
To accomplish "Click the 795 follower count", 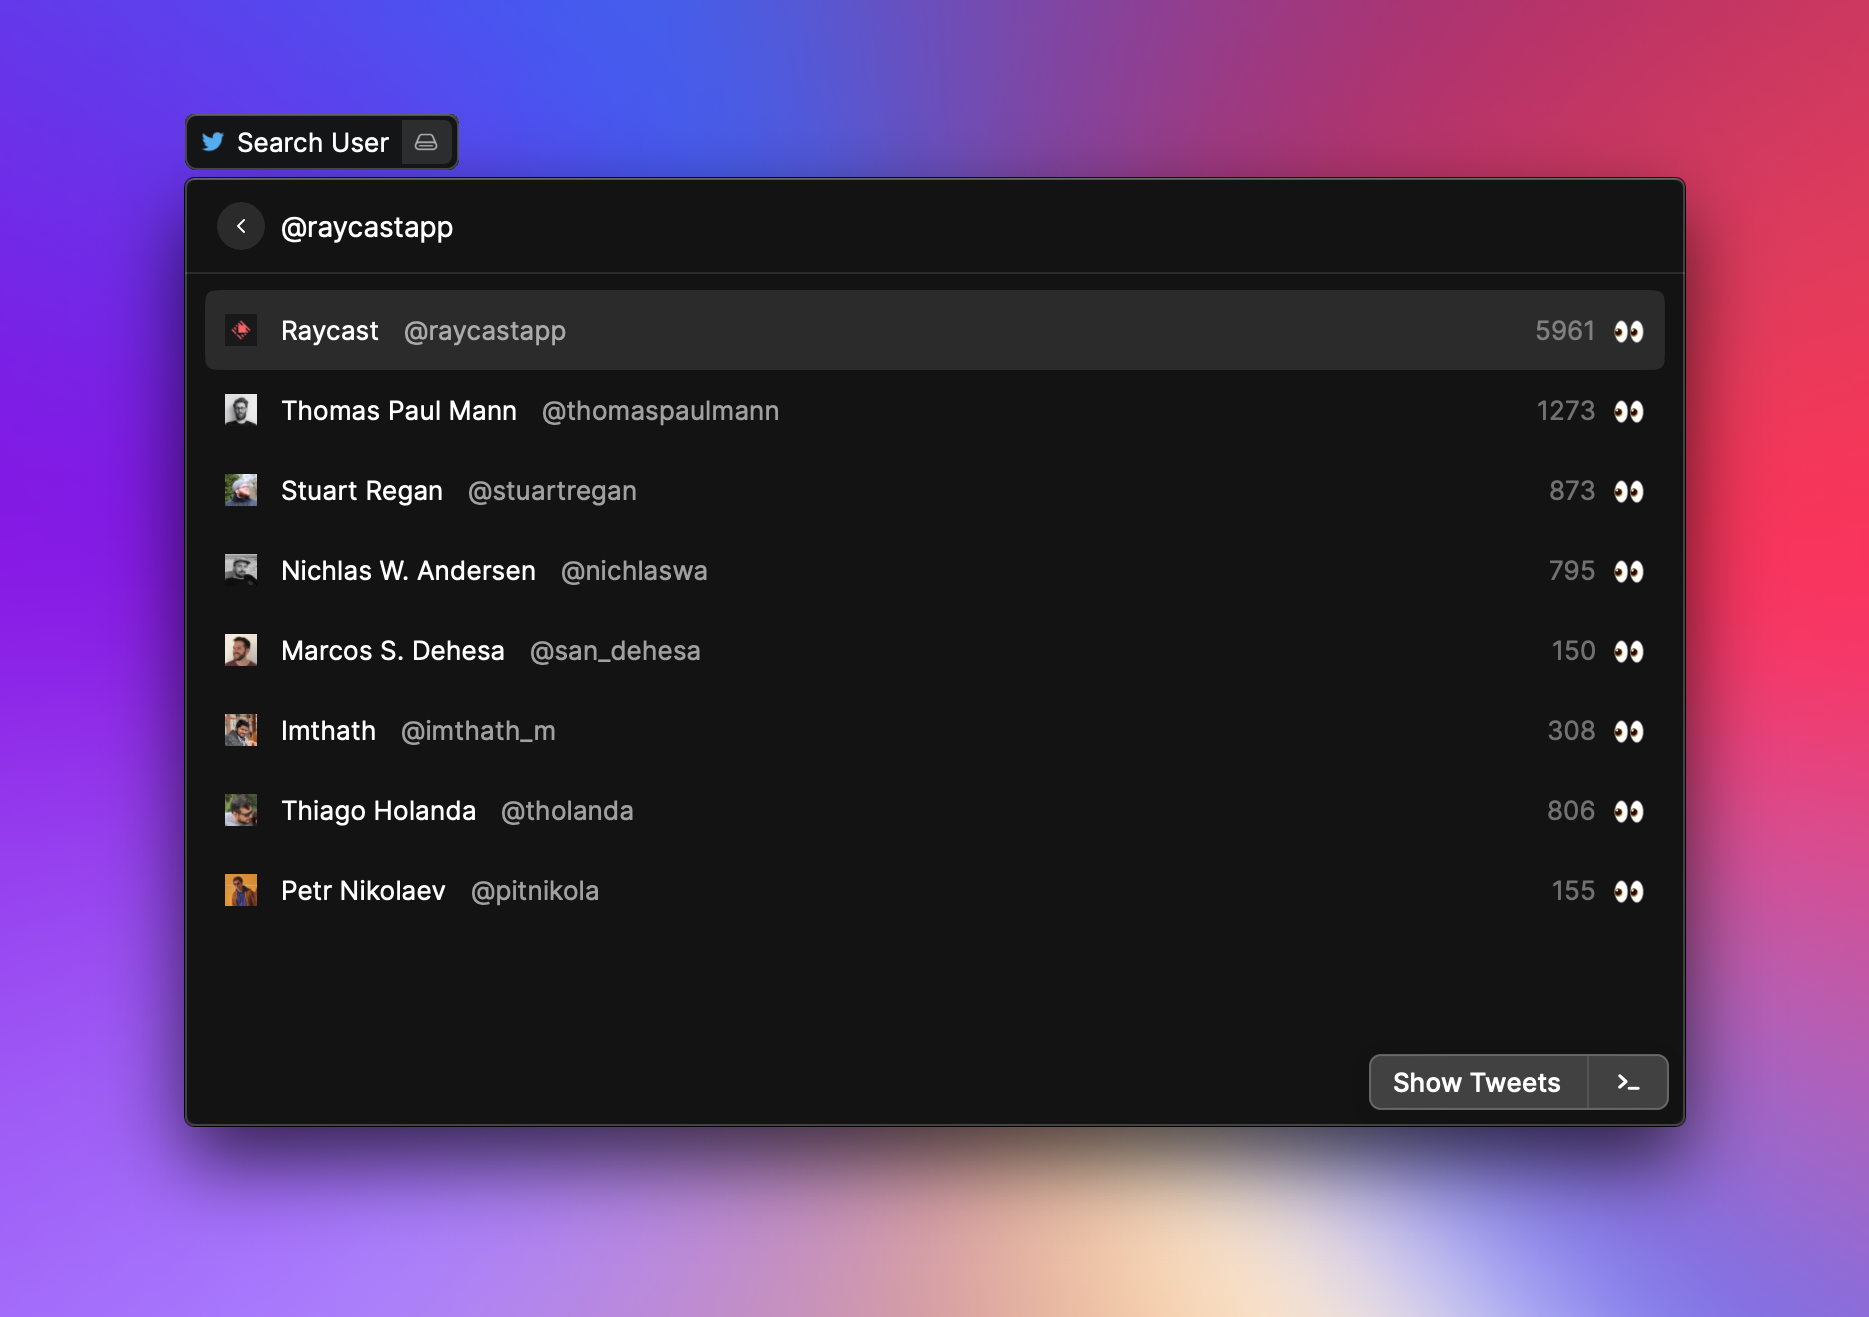I will point(1572,571).
